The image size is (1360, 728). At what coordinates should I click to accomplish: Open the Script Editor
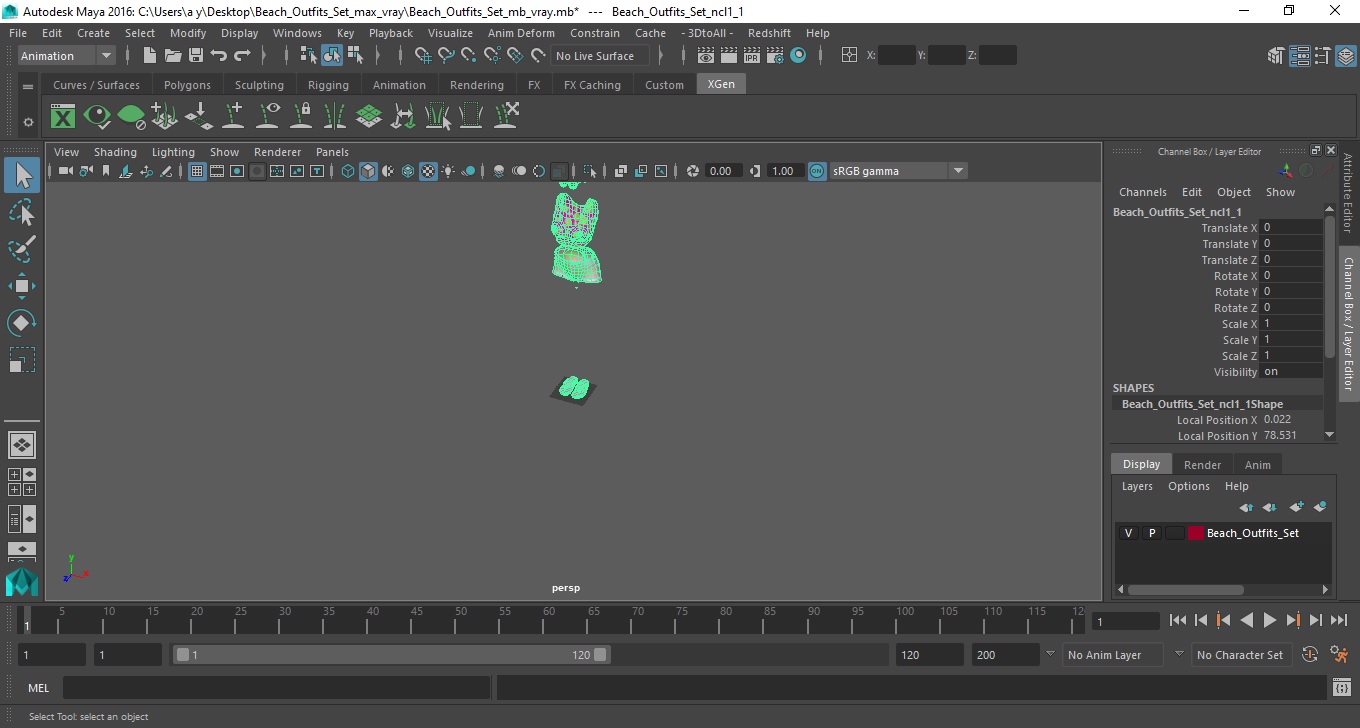point(1342,688)
